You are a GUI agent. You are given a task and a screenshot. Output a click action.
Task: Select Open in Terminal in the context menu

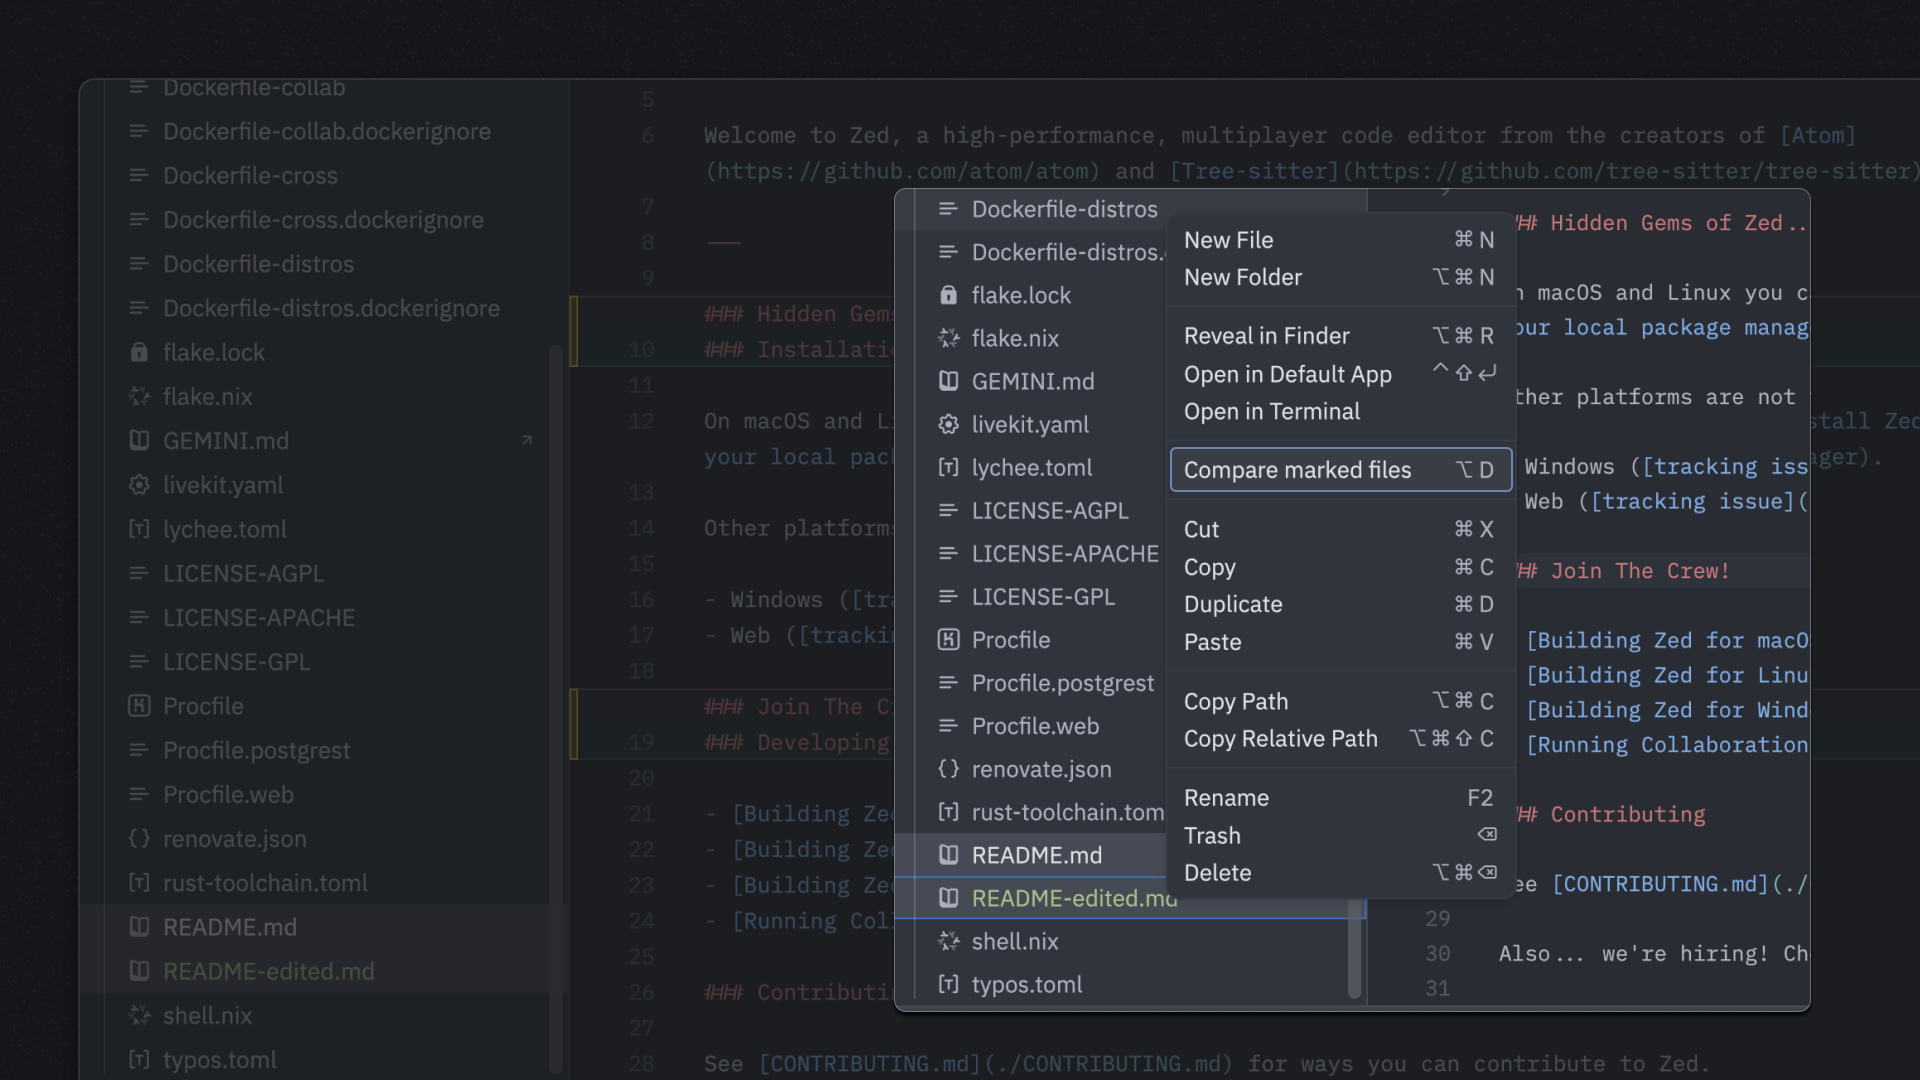(1272, 411)
